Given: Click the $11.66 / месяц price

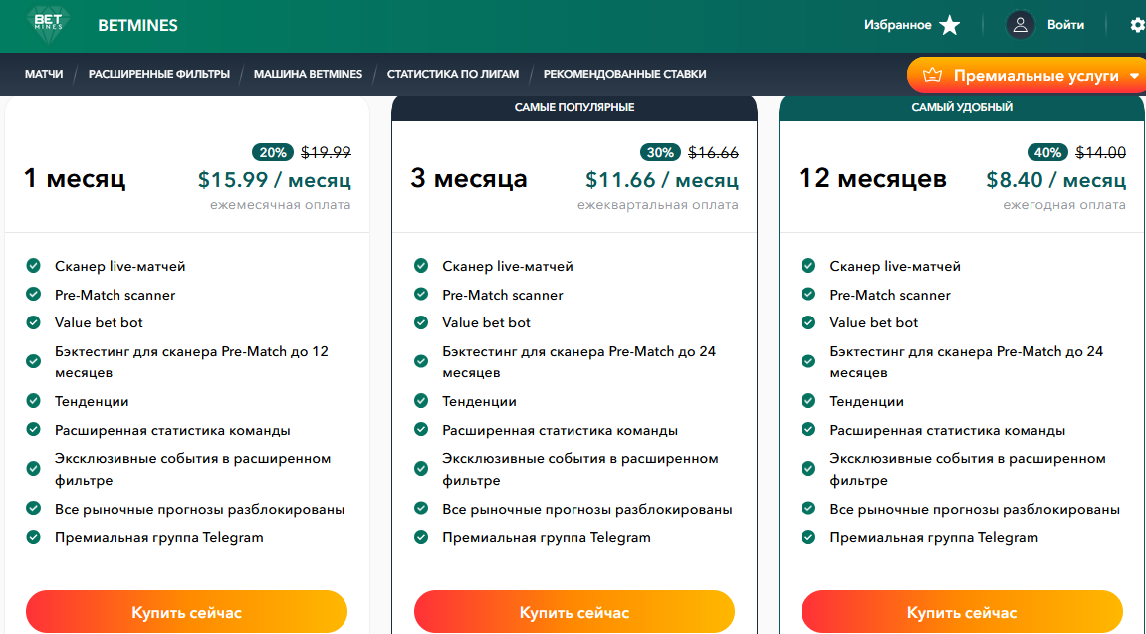Looking at the screenshot, I should click(x=662, y=180).
